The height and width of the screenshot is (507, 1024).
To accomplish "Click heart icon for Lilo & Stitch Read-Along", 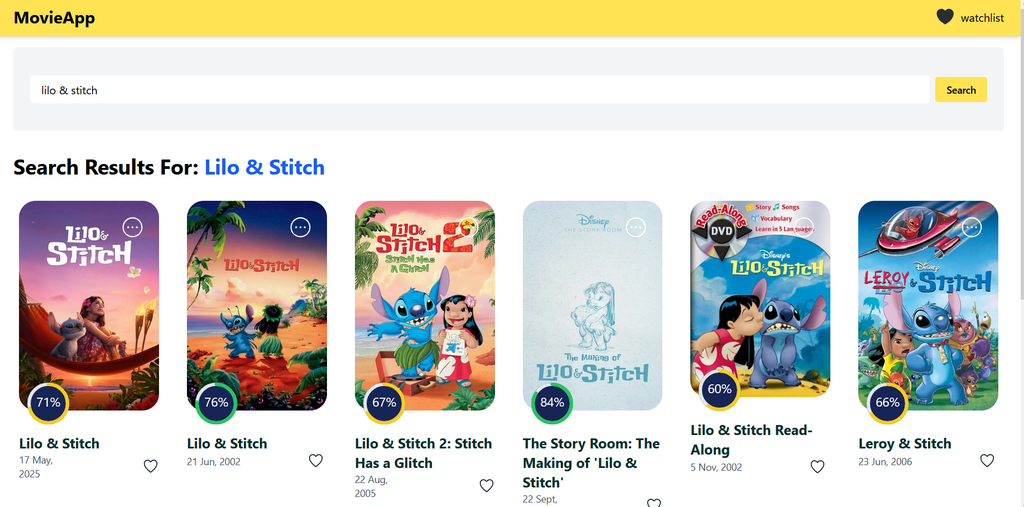I will click(x=818, y=466).
